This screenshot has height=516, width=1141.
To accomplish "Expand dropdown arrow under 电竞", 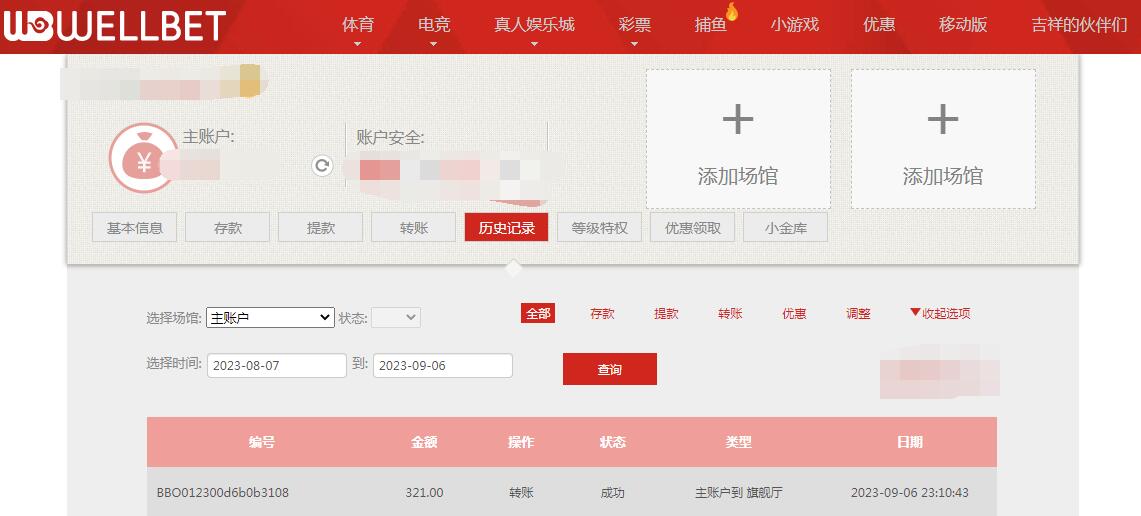I will [434, 44].
